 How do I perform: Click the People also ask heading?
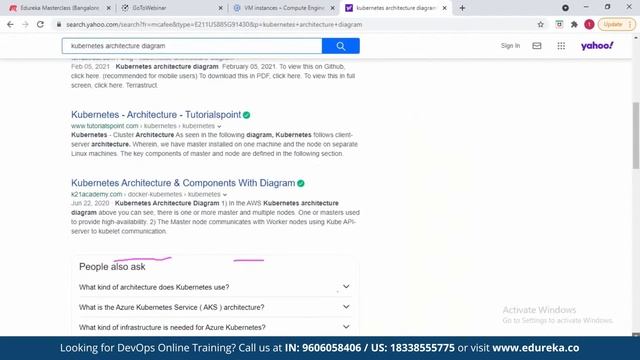click(x=112, y=267)
